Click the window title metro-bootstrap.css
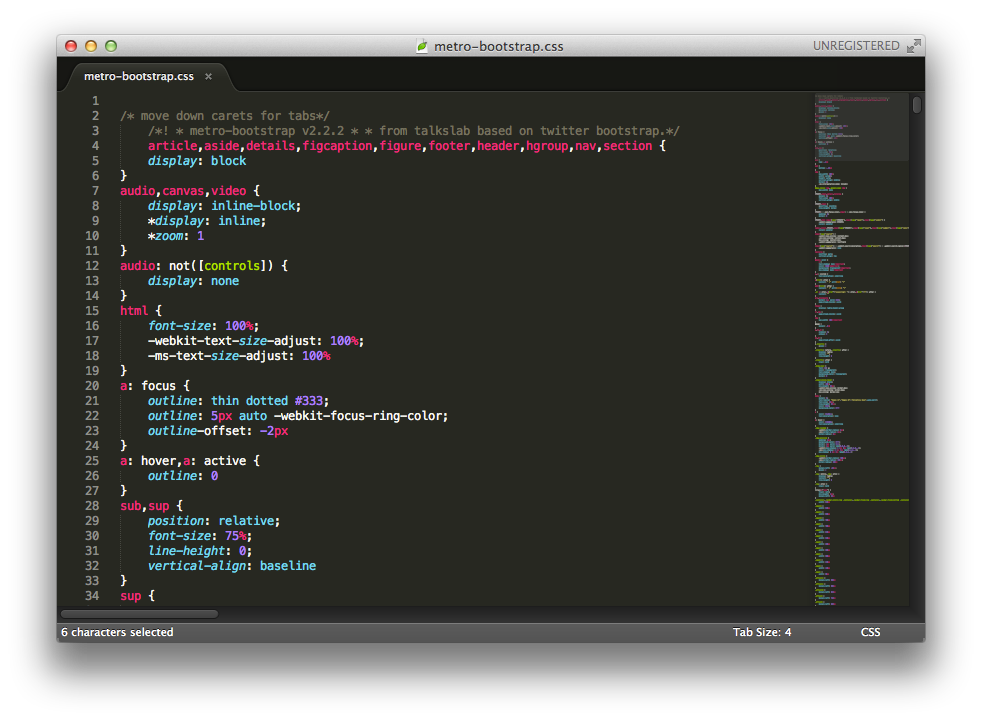 point(499,46)
